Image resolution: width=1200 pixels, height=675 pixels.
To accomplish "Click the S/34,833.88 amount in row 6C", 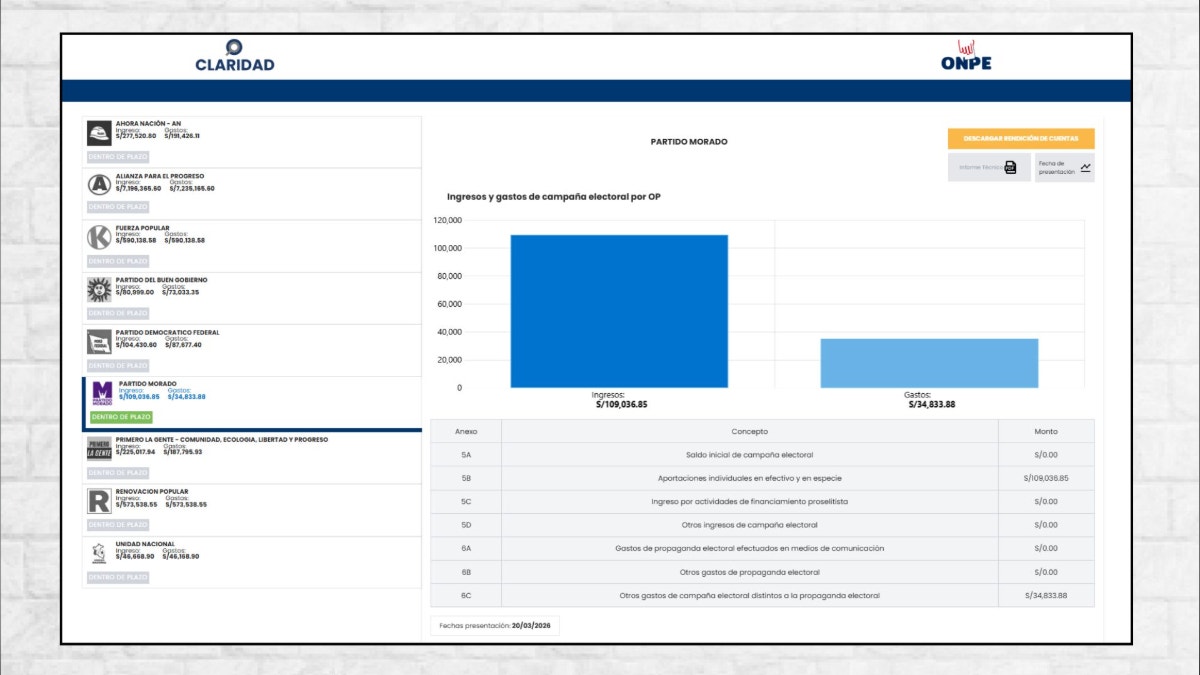I will [1046, 595].
